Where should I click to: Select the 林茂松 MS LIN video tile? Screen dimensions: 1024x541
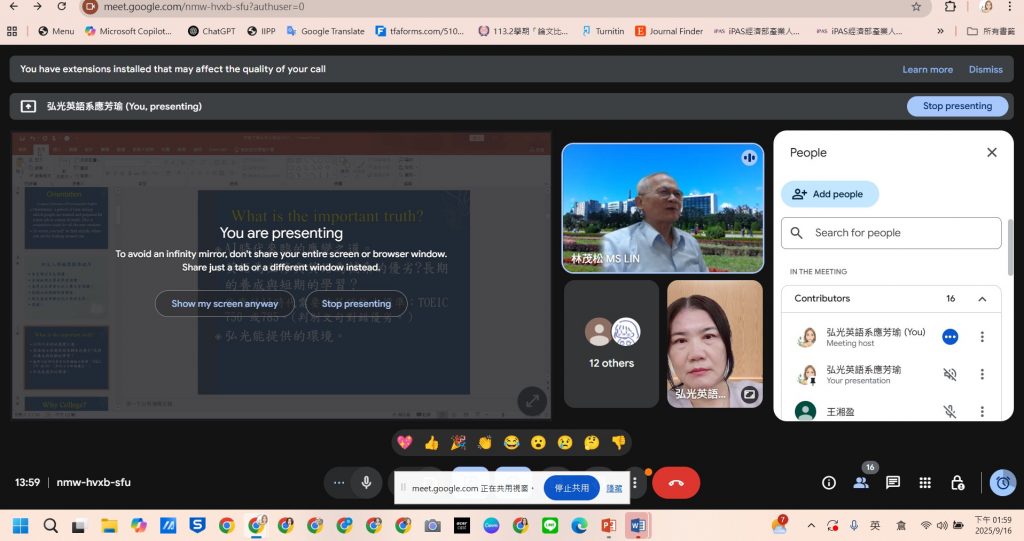click(x=662, y=208)
